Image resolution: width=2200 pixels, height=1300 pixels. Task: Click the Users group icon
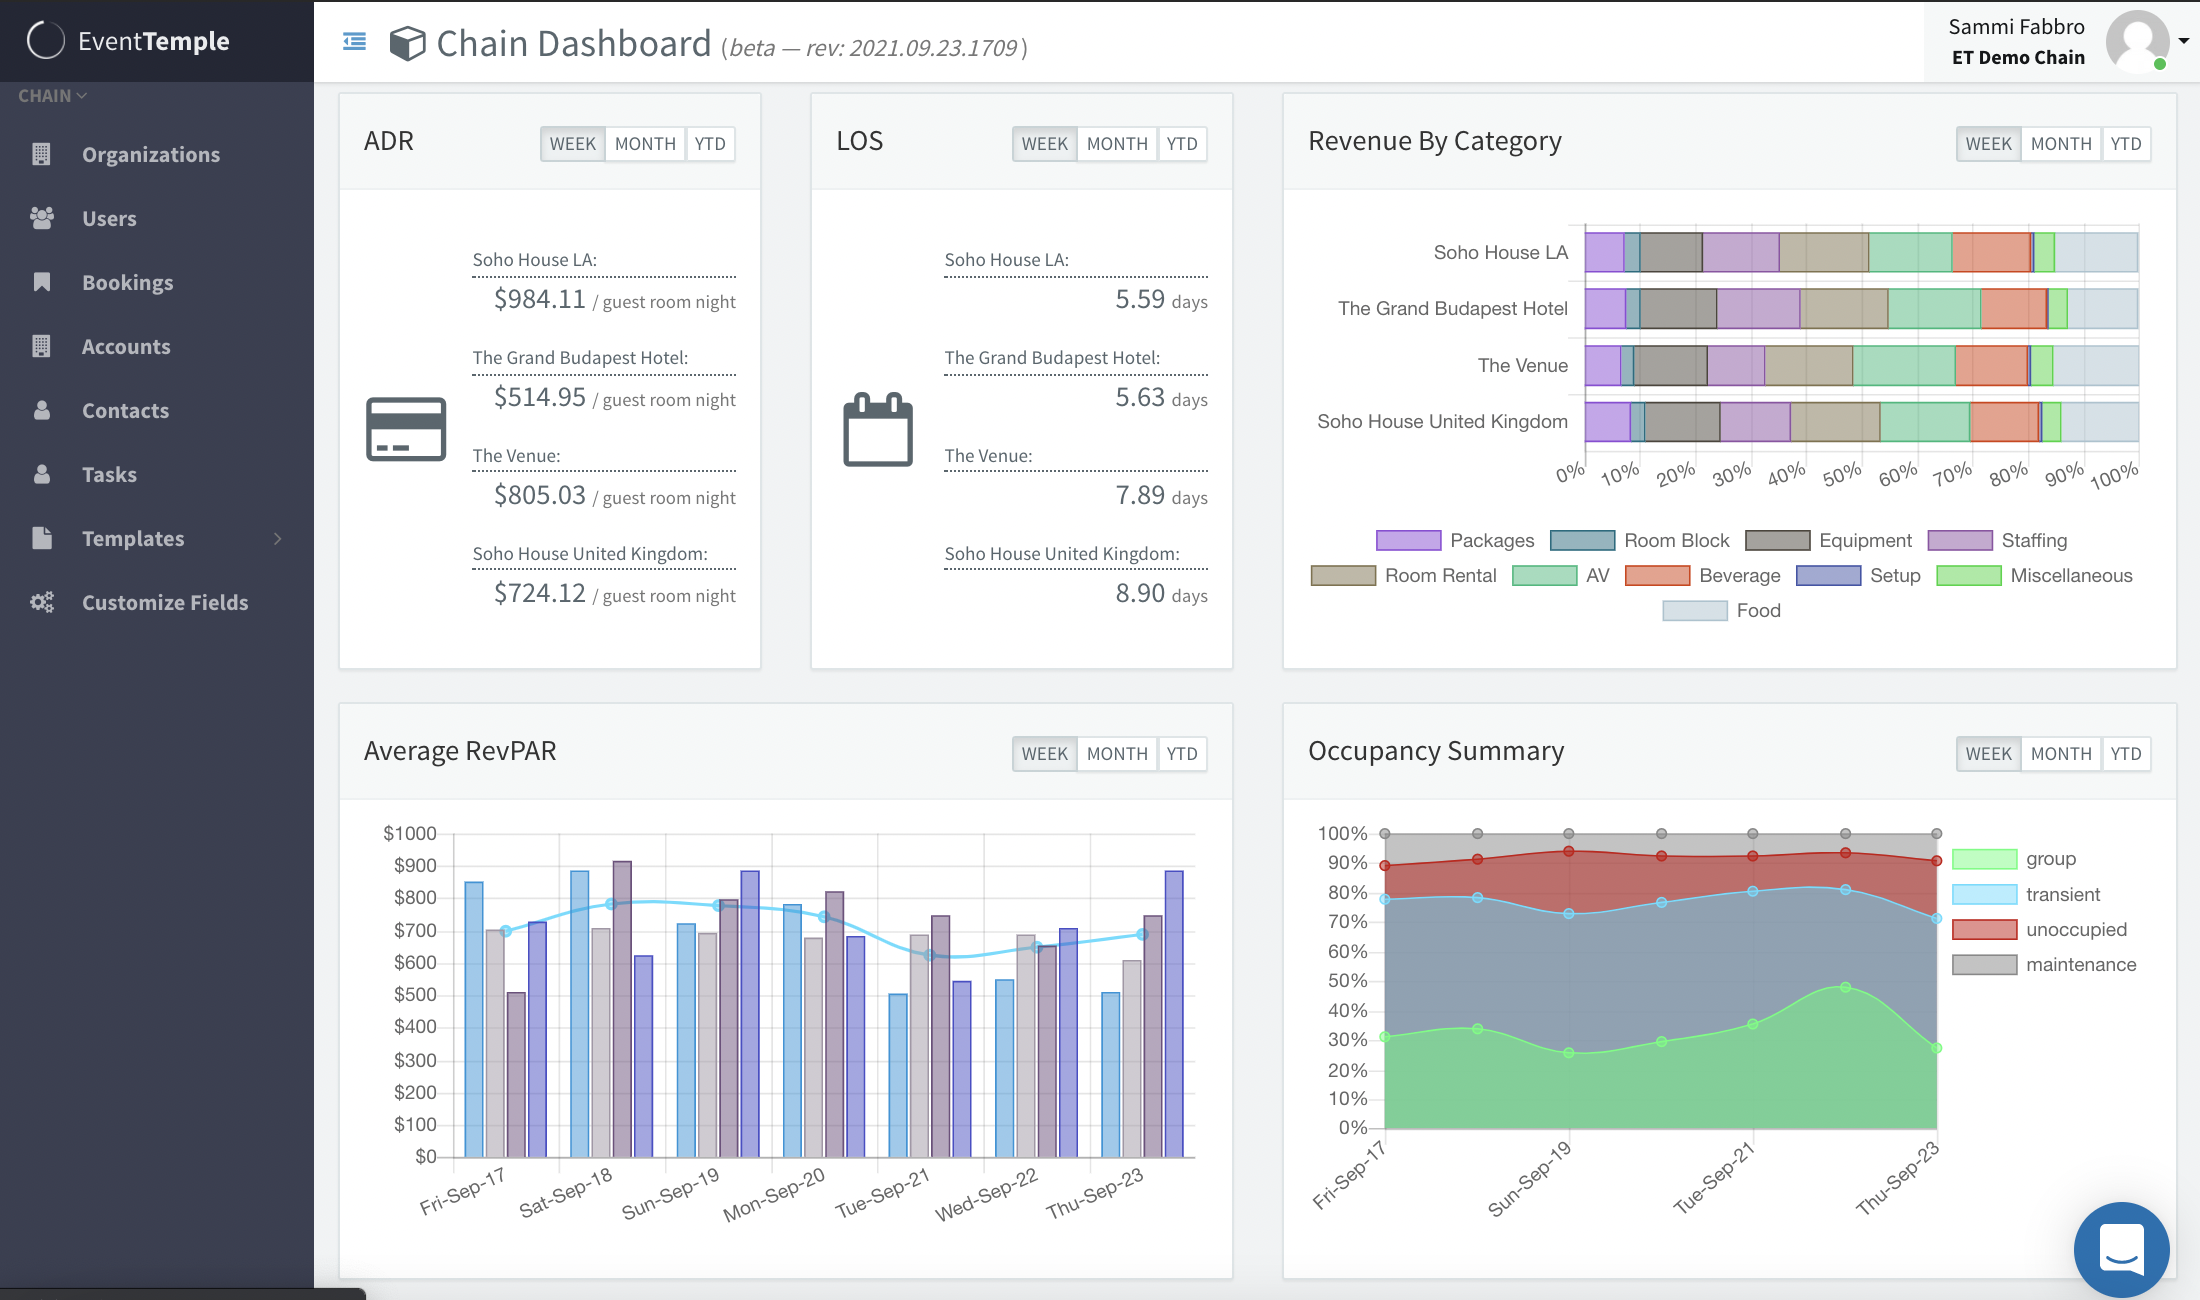pos(41,218)
